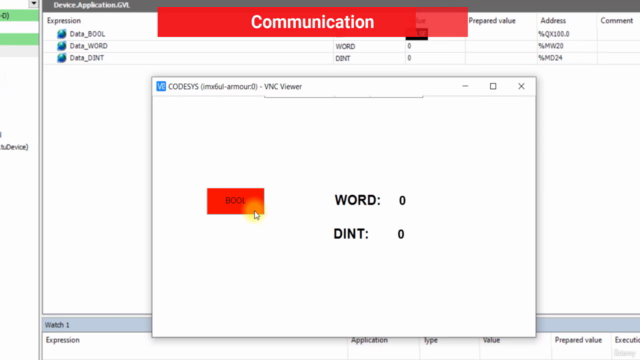The width and height of the screenshot is (640, 360).
Task: Click the Address column header
Action: tap(553, 20)
